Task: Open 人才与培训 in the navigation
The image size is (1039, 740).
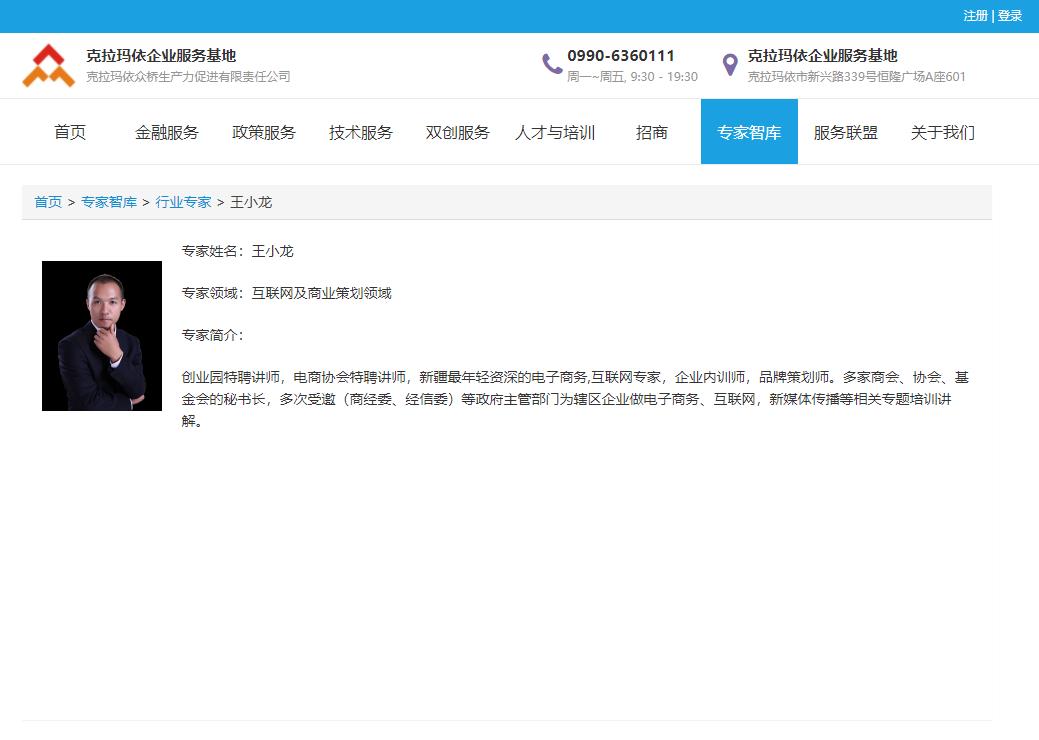Action: [x=555, y=132]
